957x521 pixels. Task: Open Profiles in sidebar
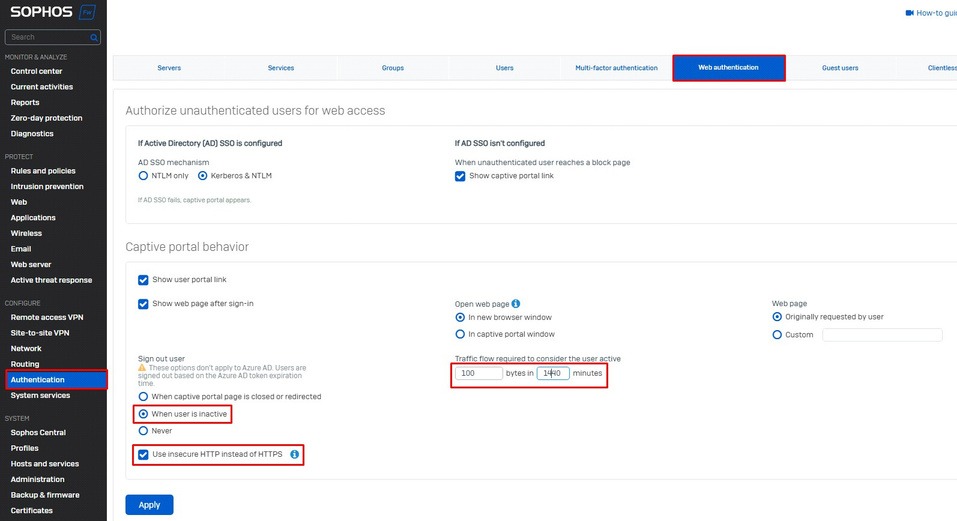pos(24,448)
